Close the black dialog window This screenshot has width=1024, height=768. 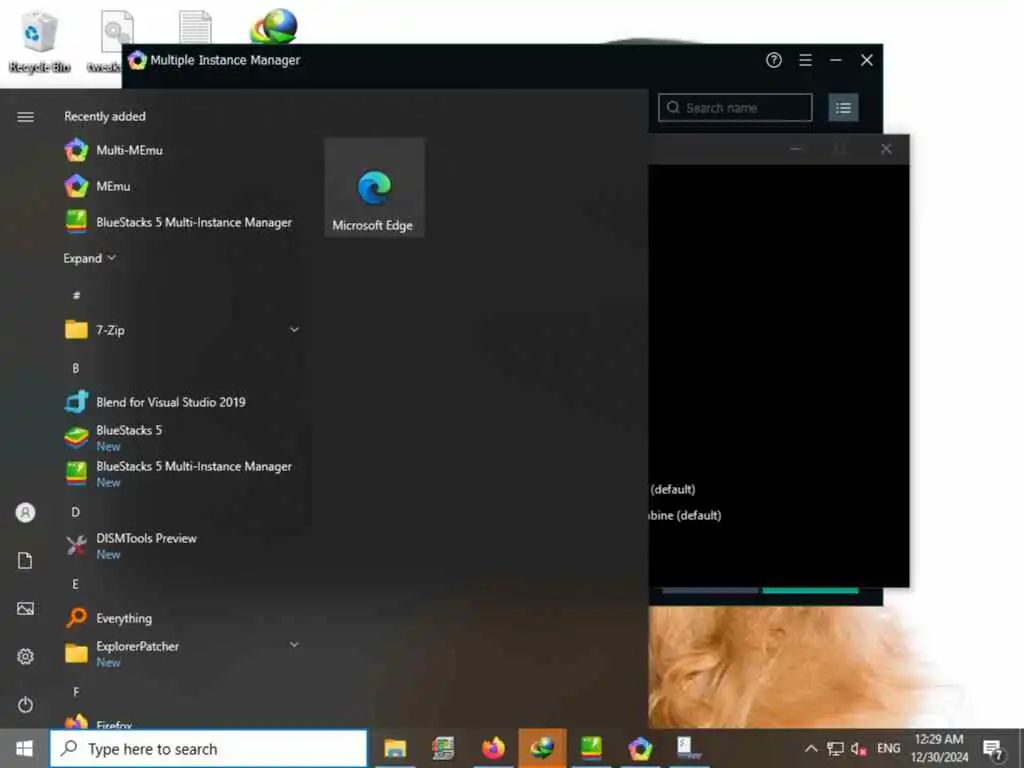click(886, 149)
